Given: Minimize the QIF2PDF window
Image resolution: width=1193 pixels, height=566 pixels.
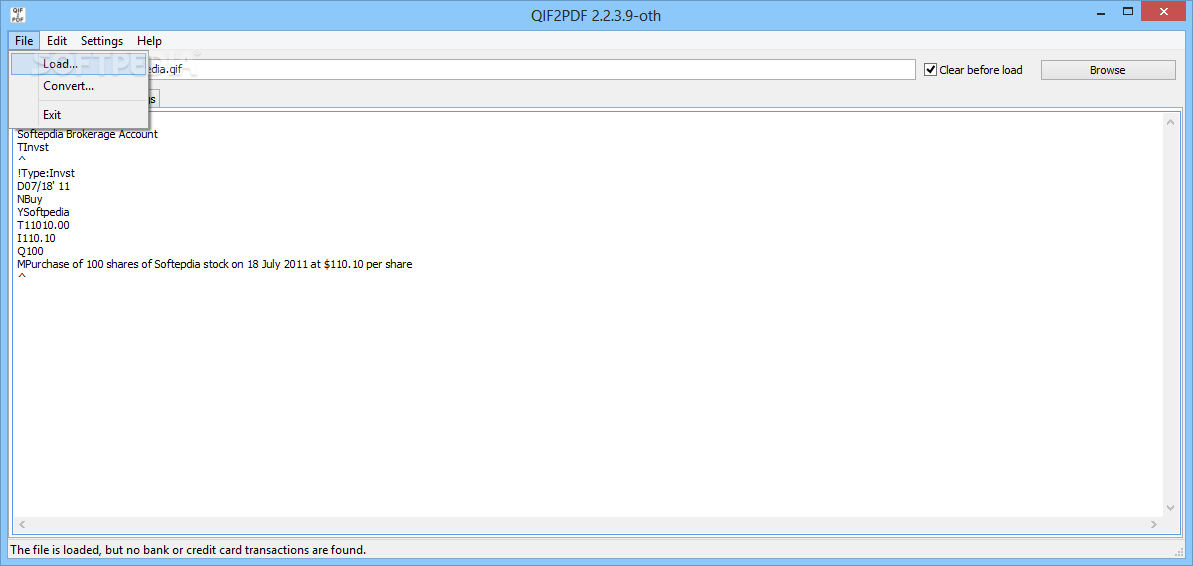Looking at the screenshot, I should (1101, 11).
